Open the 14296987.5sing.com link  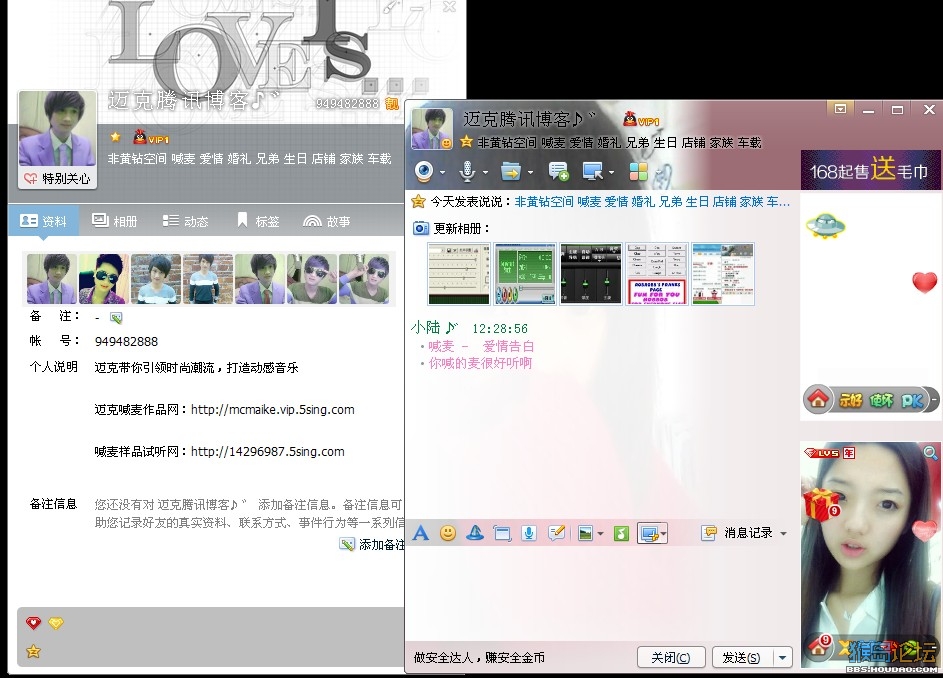pyautogui.click(x=268, y=452)
